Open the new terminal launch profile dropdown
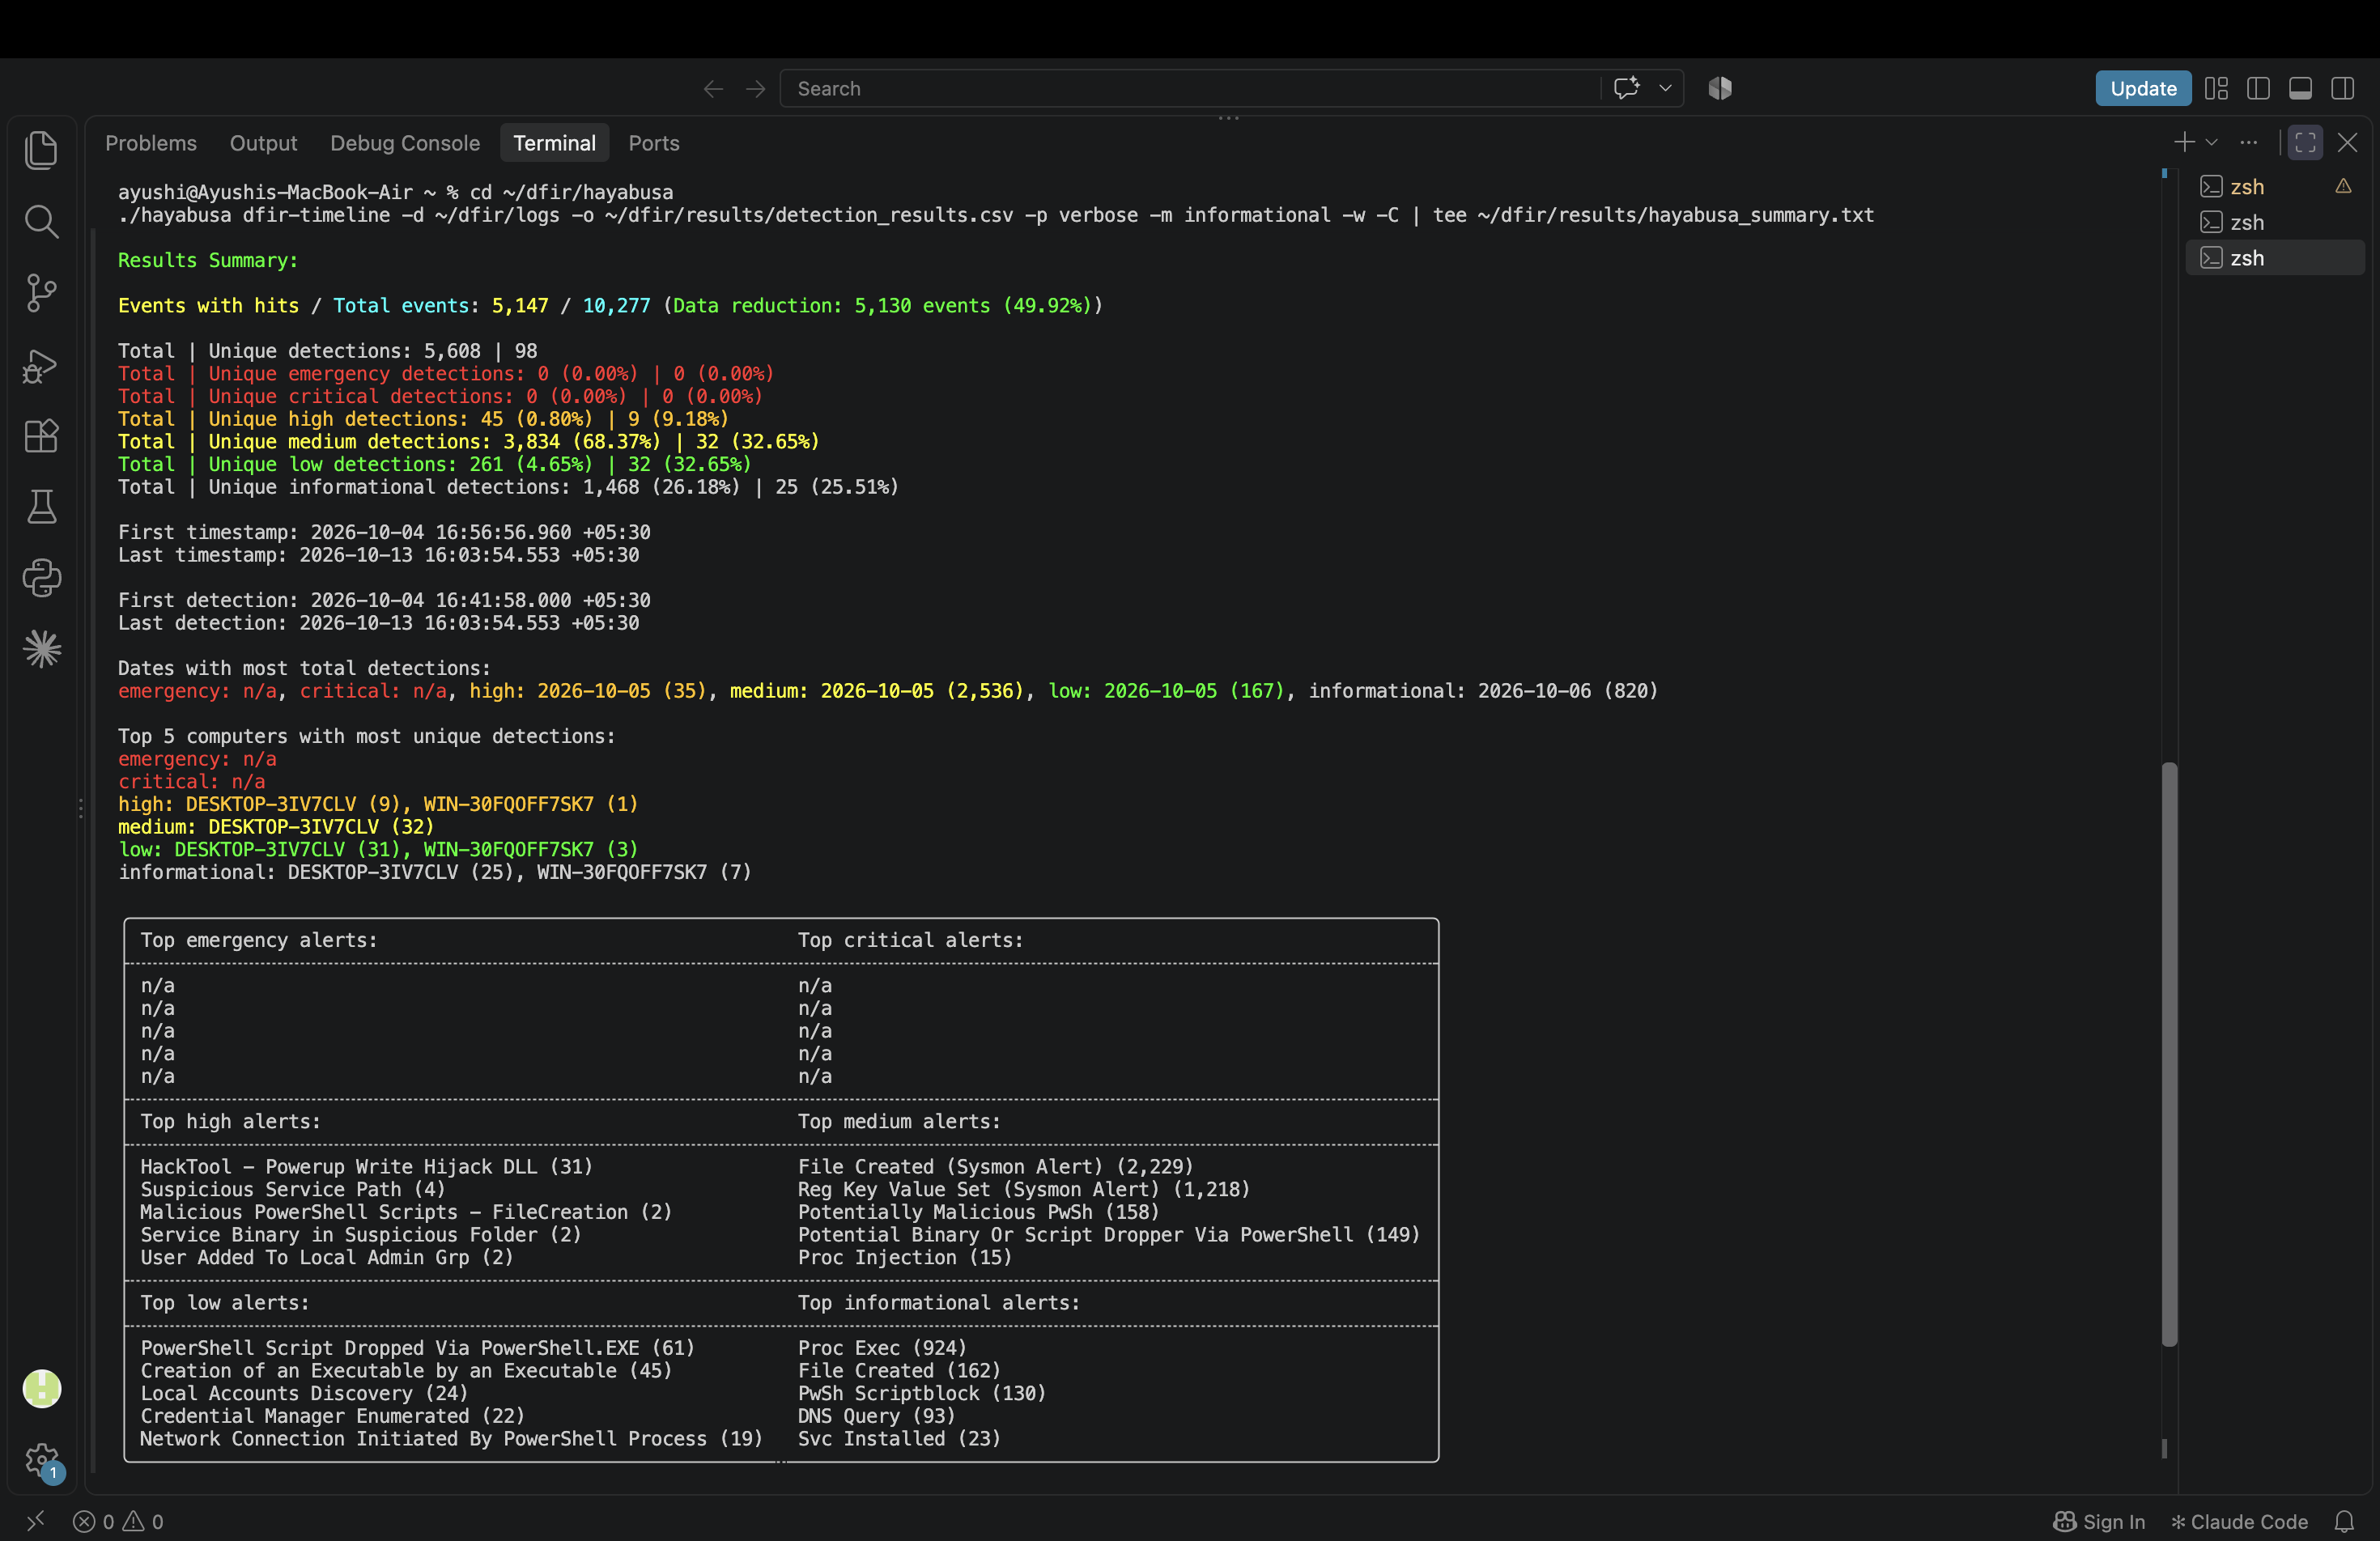Image resolution: width=2380 pixels, height=1541 pixels. tap(2211, 143)
